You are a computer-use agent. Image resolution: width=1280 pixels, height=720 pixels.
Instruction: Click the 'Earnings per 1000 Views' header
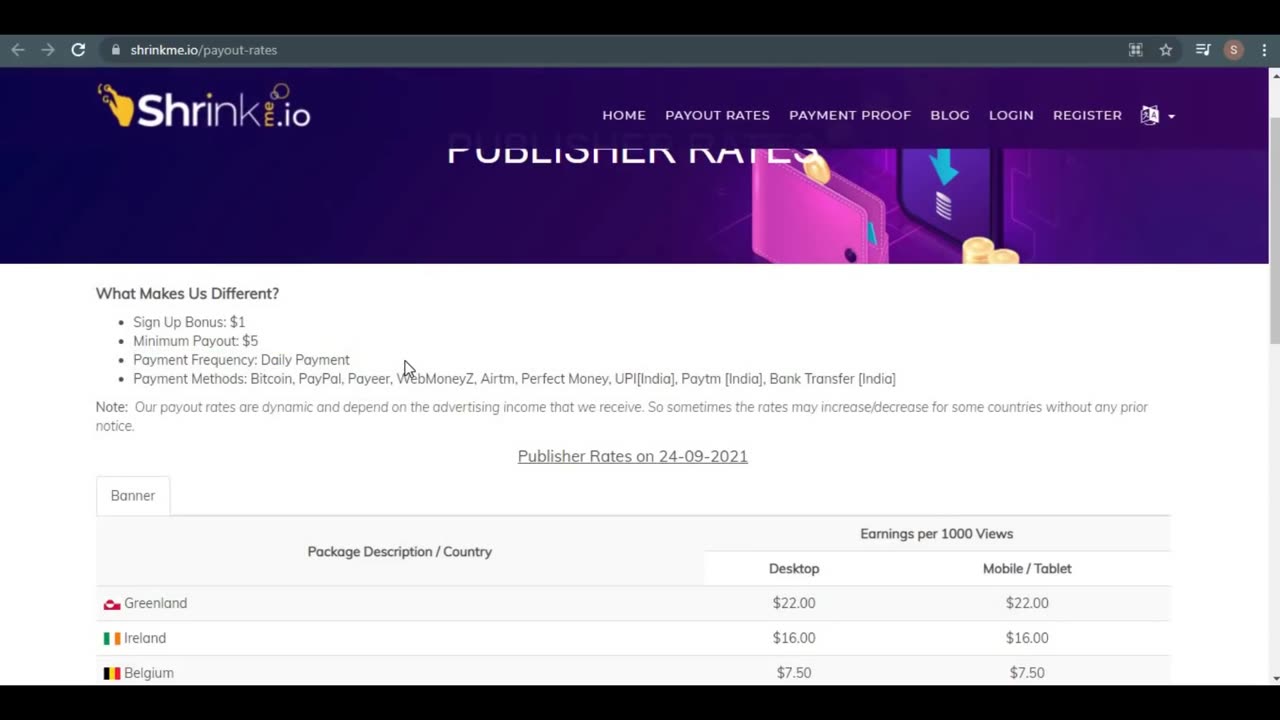click(x=937, y=534)
